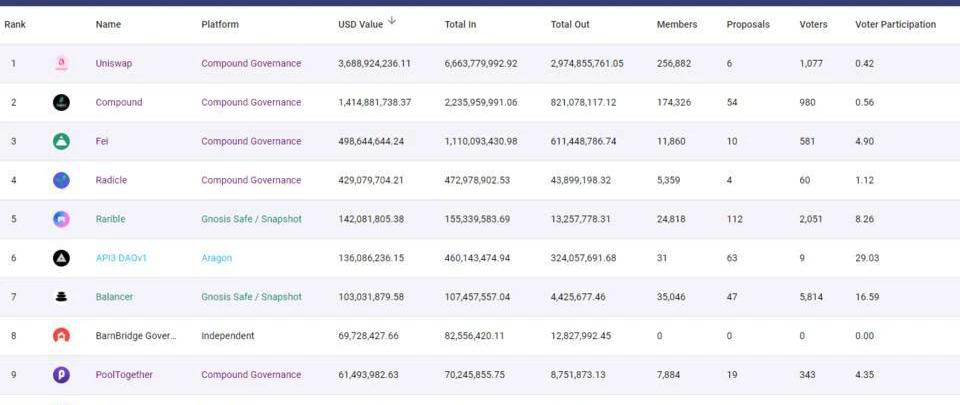Click Compound Governance platform in Compound row

[251, 102]
